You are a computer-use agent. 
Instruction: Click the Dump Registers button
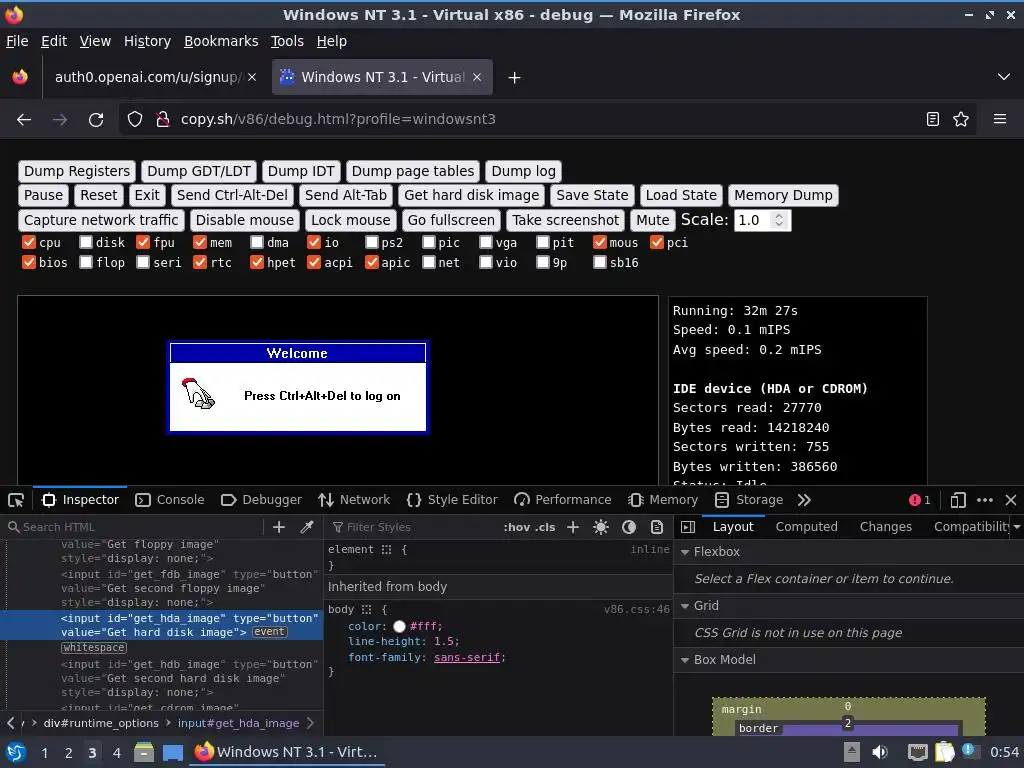[x=77, y=171]
